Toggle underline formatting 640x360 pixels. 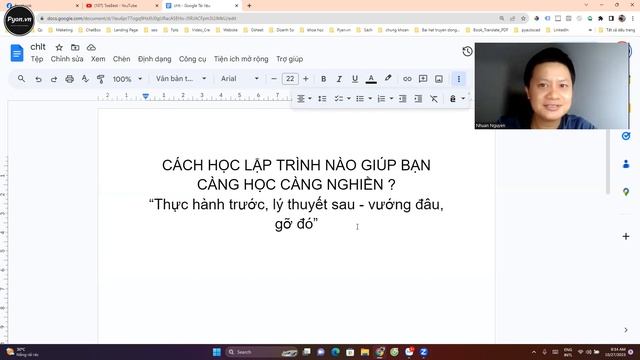point(355,79)
